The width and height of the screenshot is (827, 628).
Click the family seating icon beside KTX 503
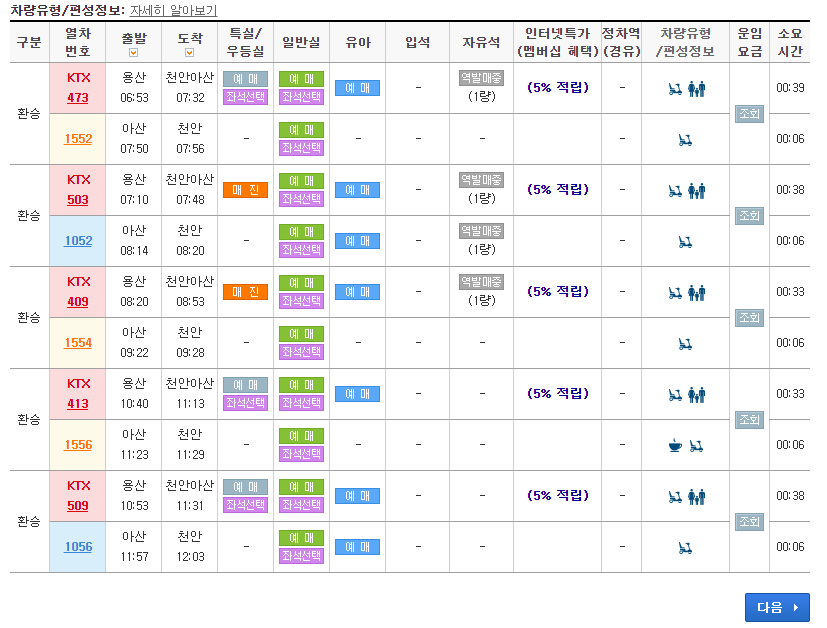[696, 189]
